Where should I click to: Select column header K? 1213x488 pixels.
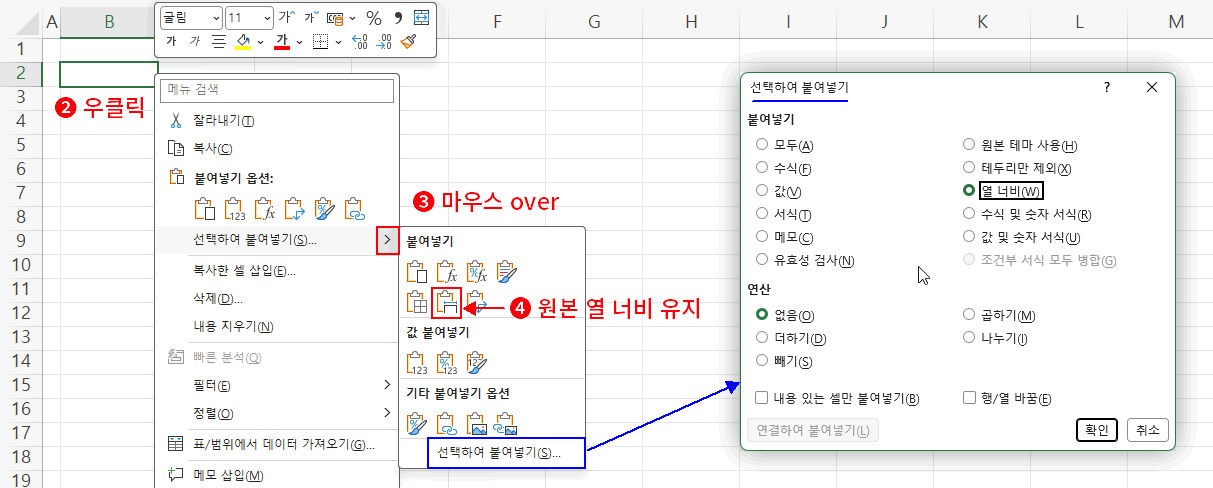982,21
